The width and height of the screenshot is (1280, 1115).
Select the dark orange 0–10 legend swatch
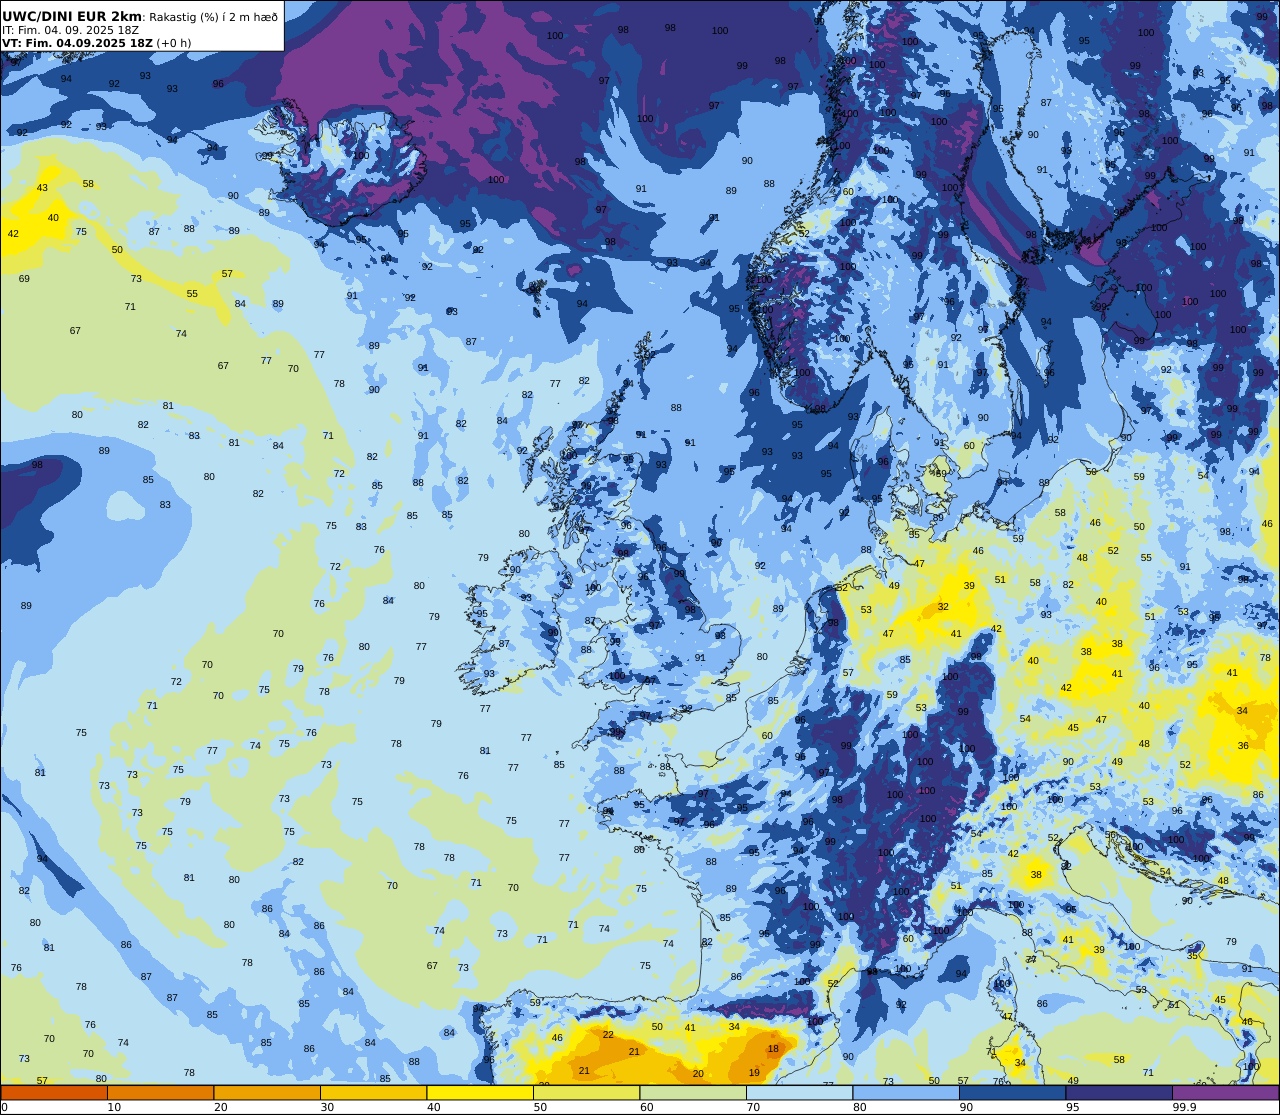tap(54, 1092)
